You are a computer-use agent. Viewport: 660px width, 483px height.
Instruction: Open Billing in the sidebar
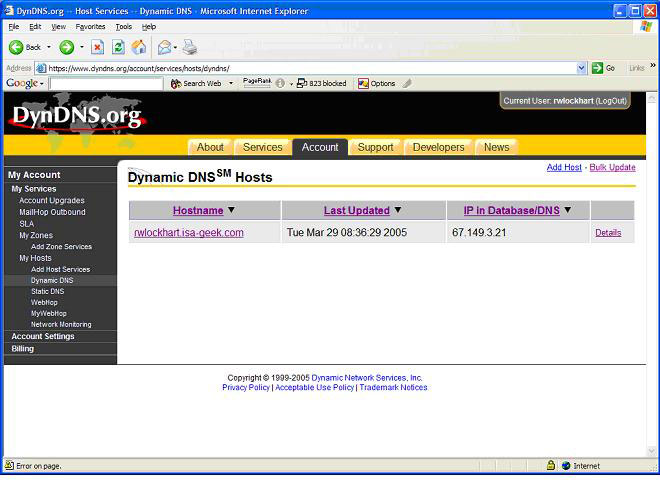point(23,349)
